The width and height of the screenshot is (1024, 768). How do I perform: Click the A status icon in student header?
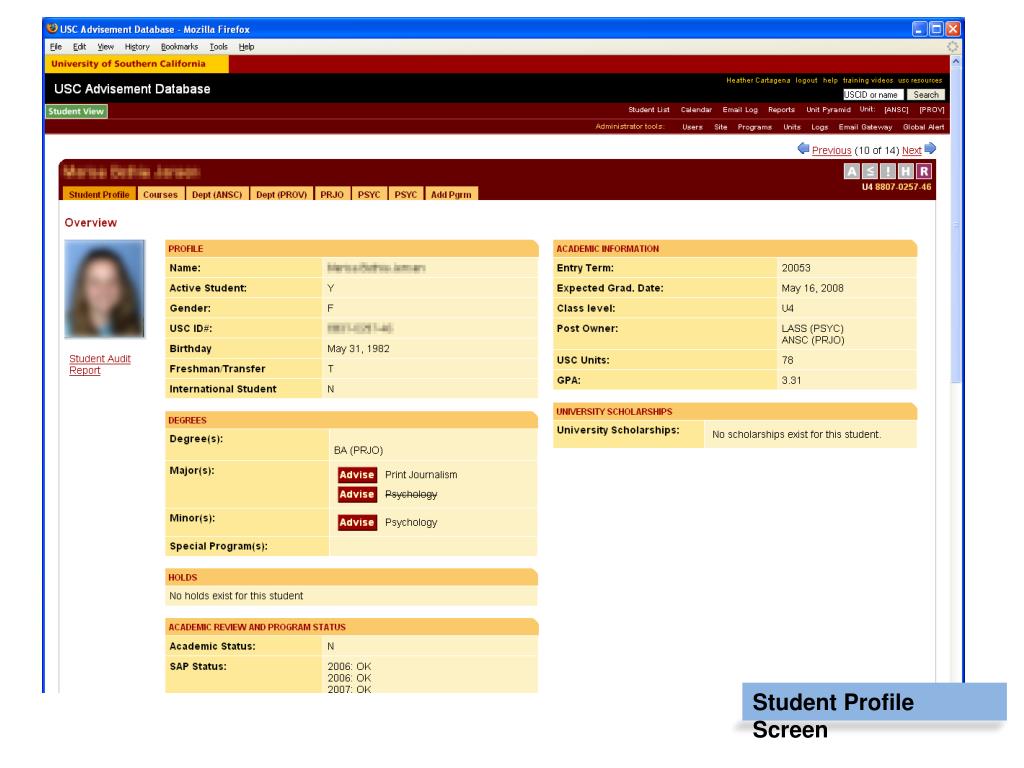click(852, 171)
